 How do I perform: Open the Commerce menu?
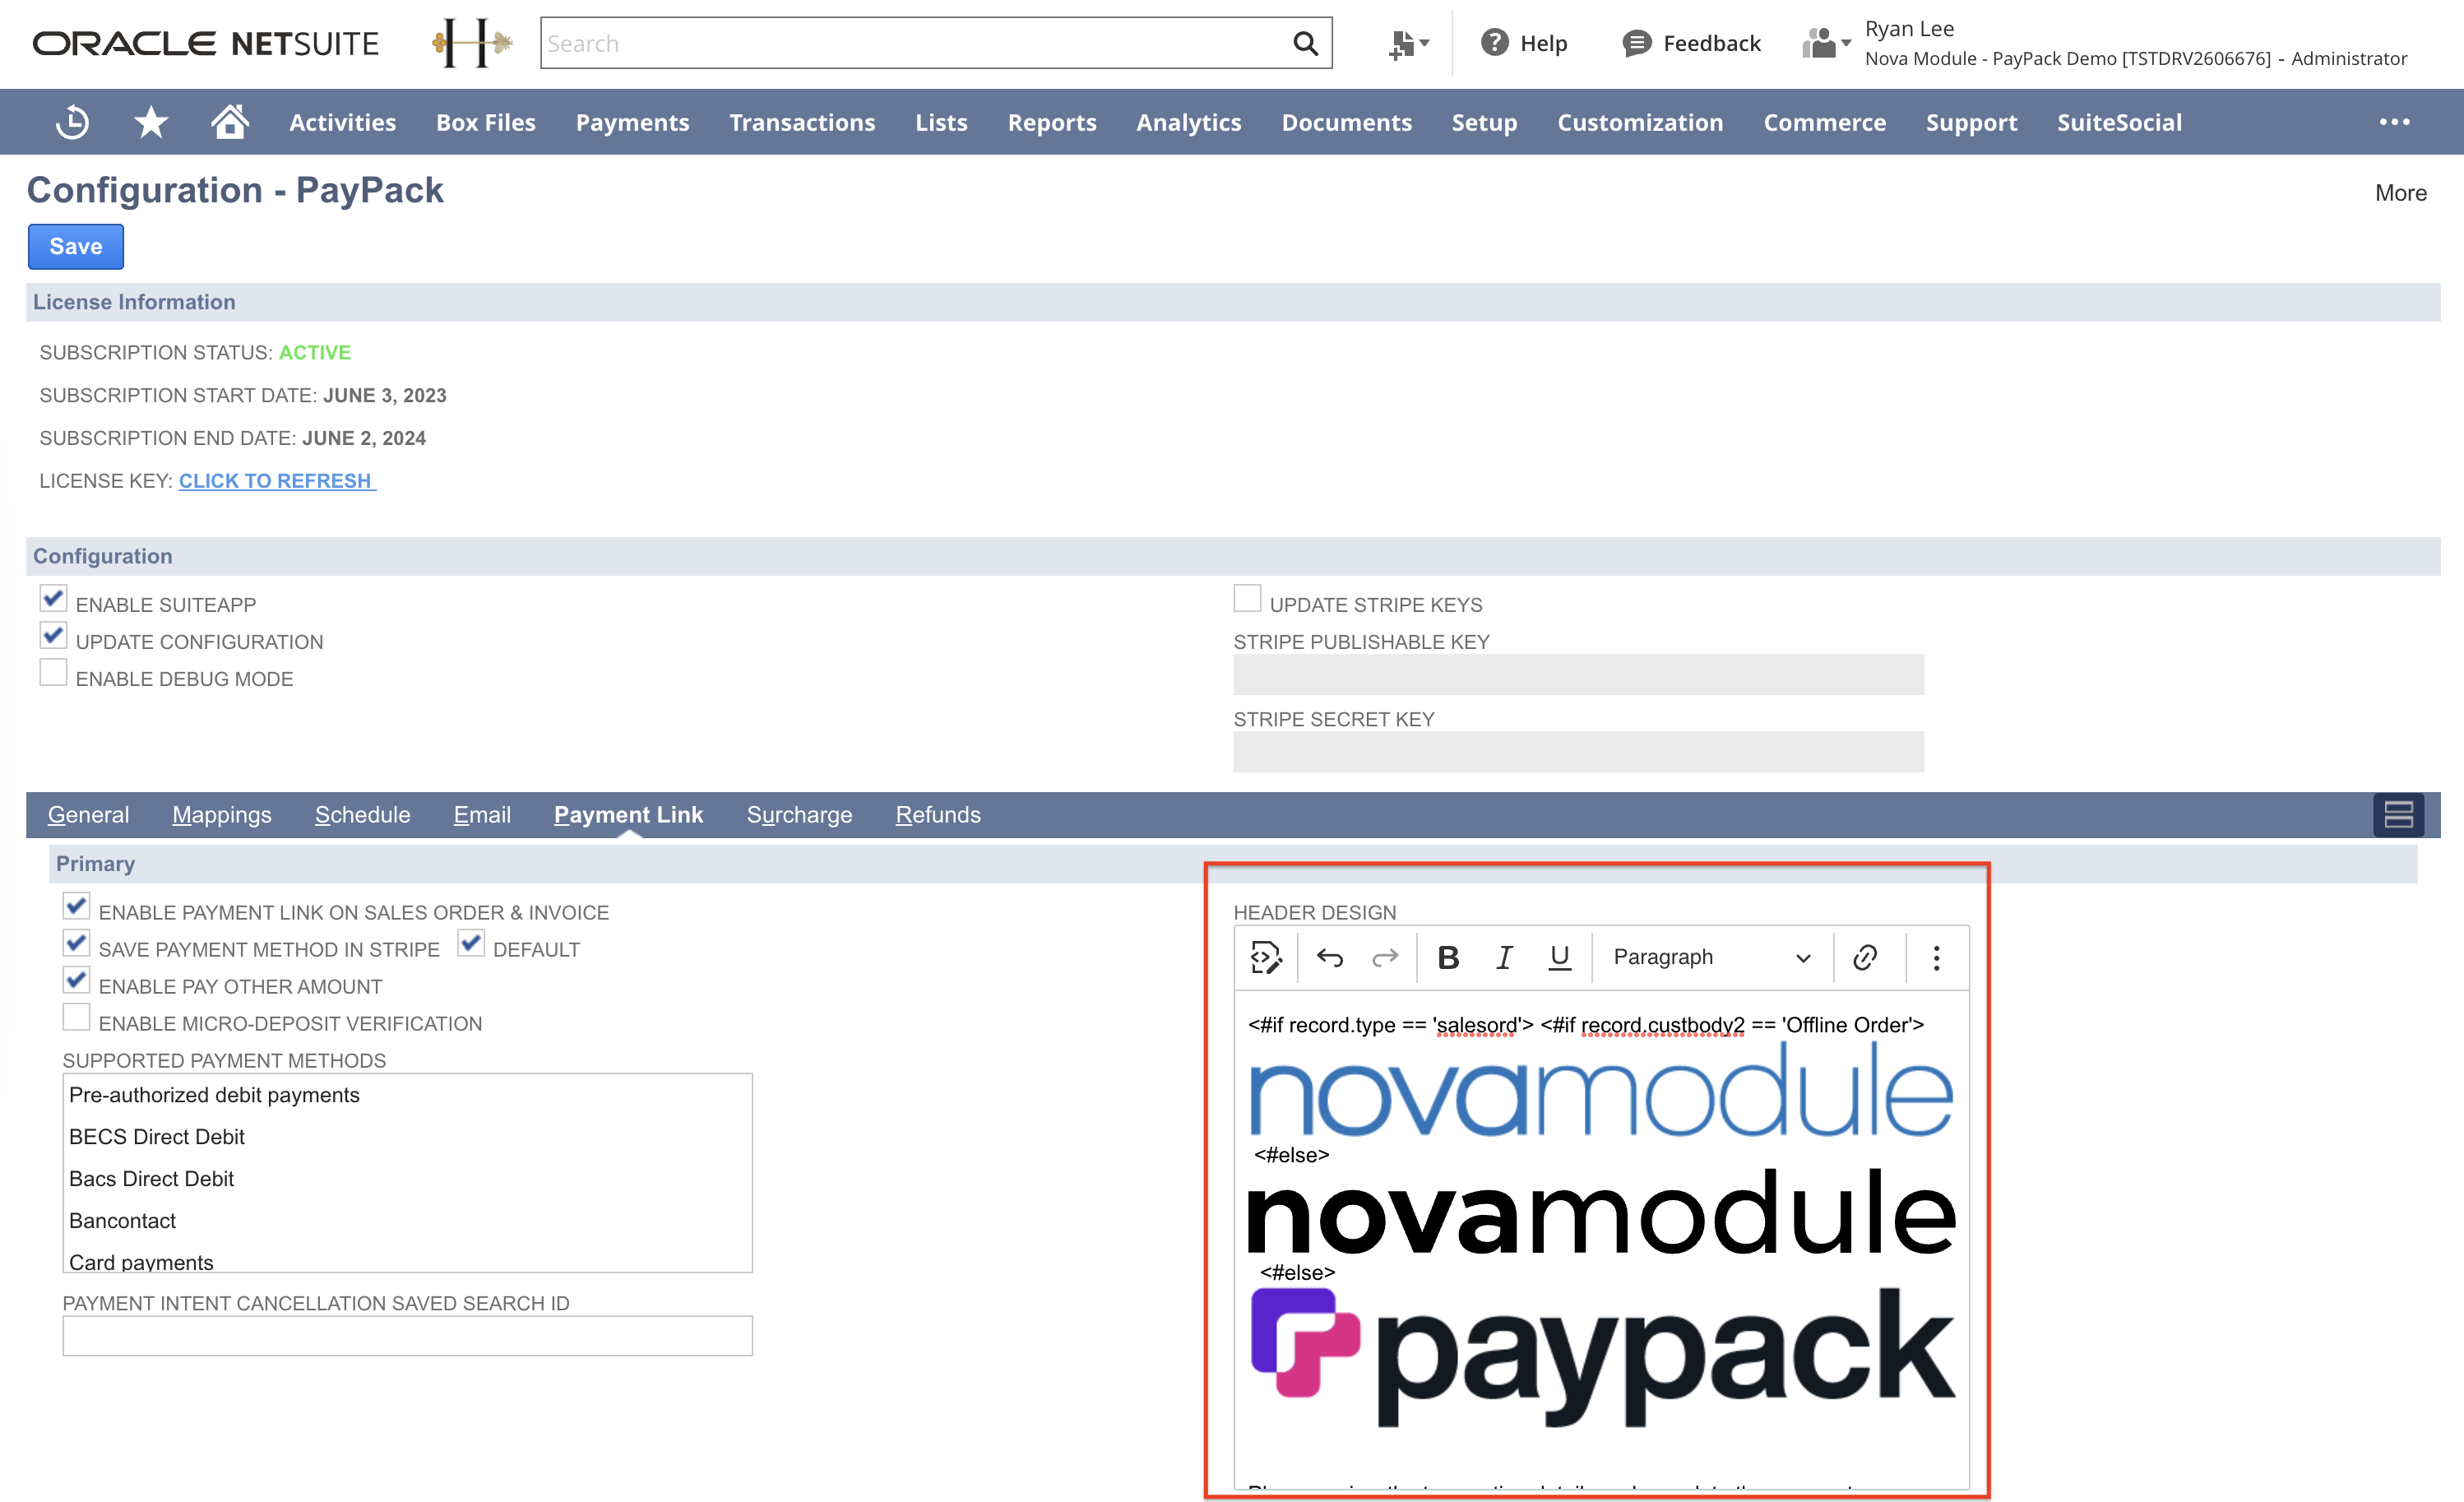click(x=1824, y=122)
